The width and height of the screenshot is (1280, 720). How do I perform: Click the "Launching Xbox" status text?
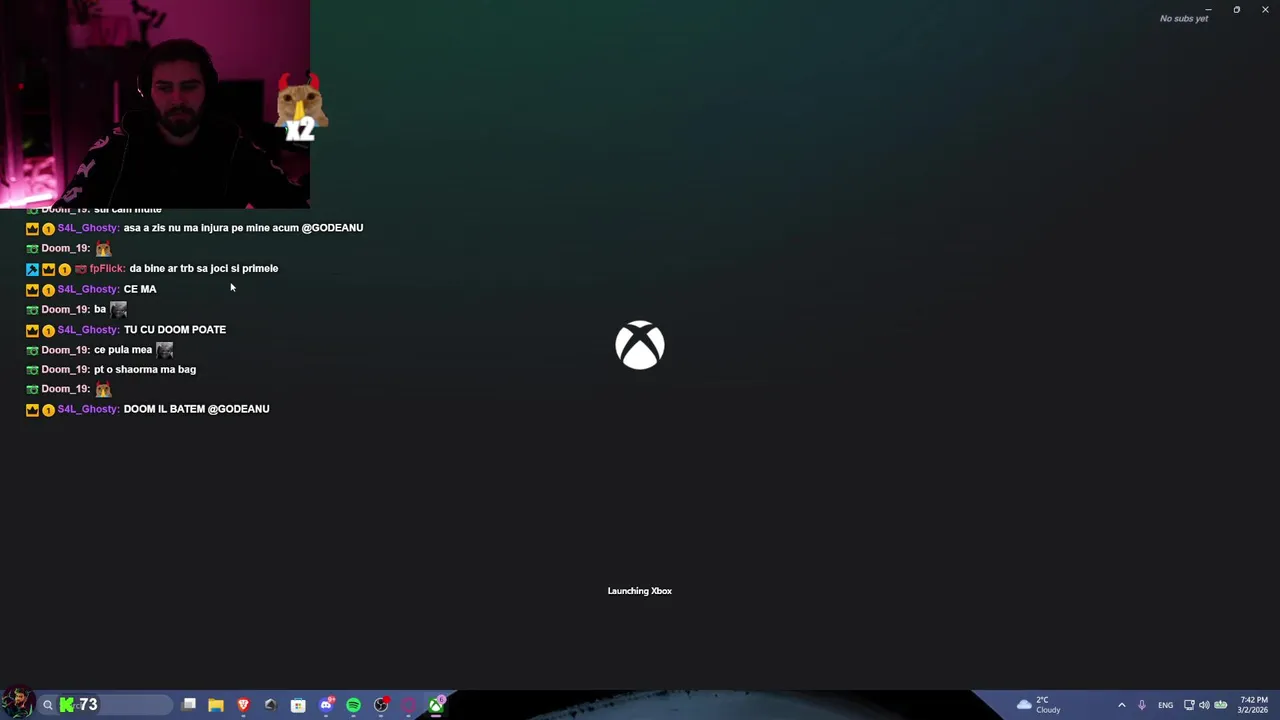640,591
